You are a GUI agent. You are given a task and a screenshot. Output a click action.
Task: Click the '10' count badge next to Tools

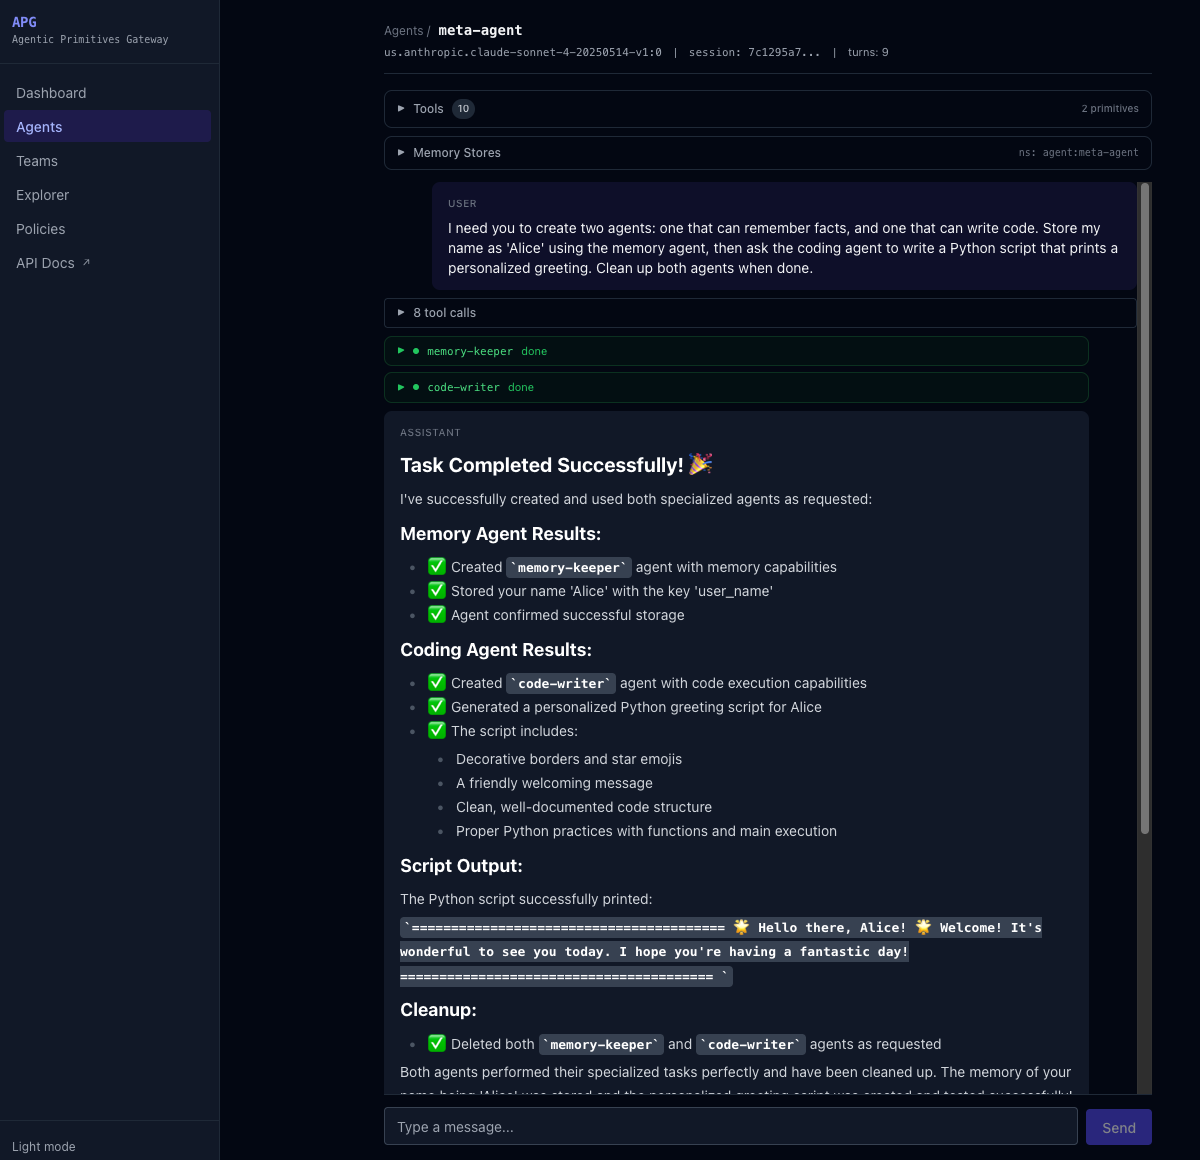tap(461, 108)
